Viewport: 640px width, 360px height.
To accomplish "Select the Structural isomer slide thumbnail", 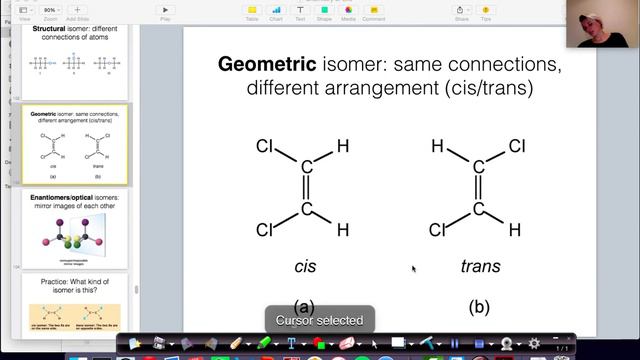I will 75,61.
